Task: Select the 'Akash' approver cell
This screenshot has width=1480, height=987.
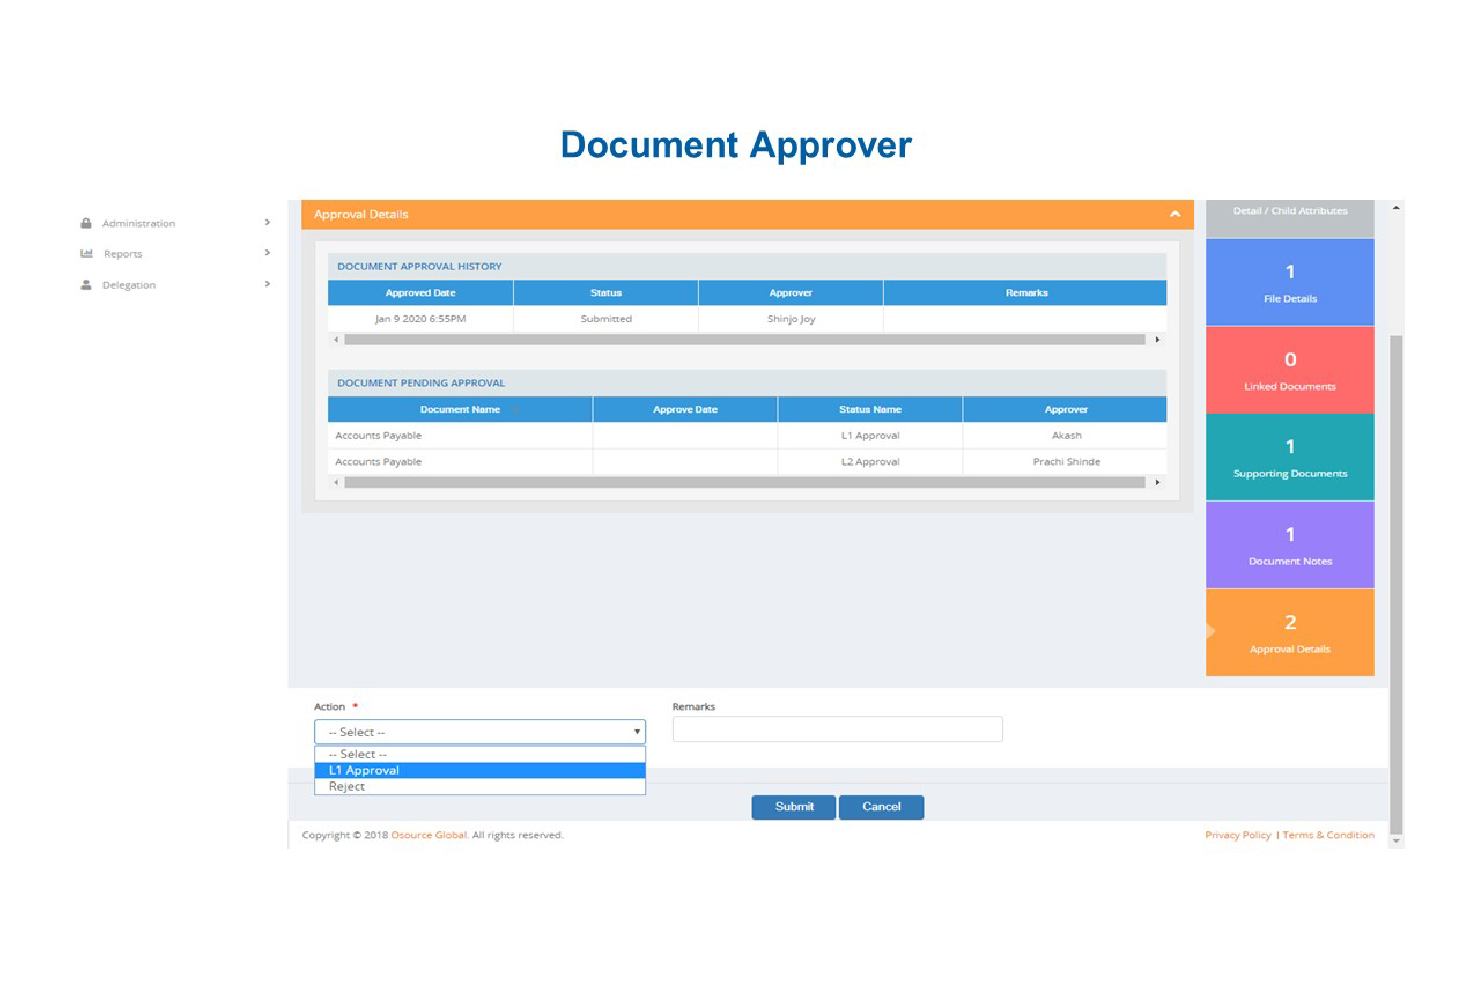Action: [x=1066, y=436]
